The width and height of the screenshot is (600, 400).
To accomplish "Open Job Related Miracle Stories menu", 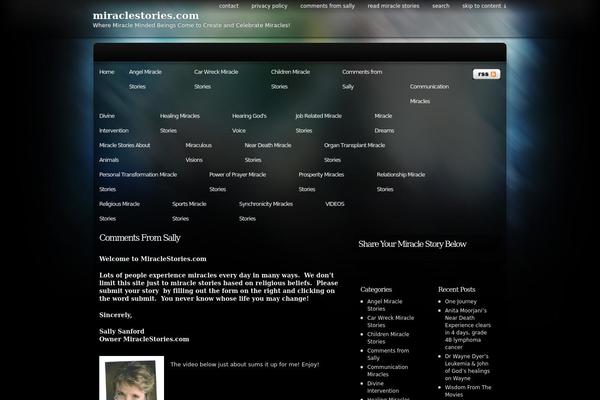I will 318,123.
